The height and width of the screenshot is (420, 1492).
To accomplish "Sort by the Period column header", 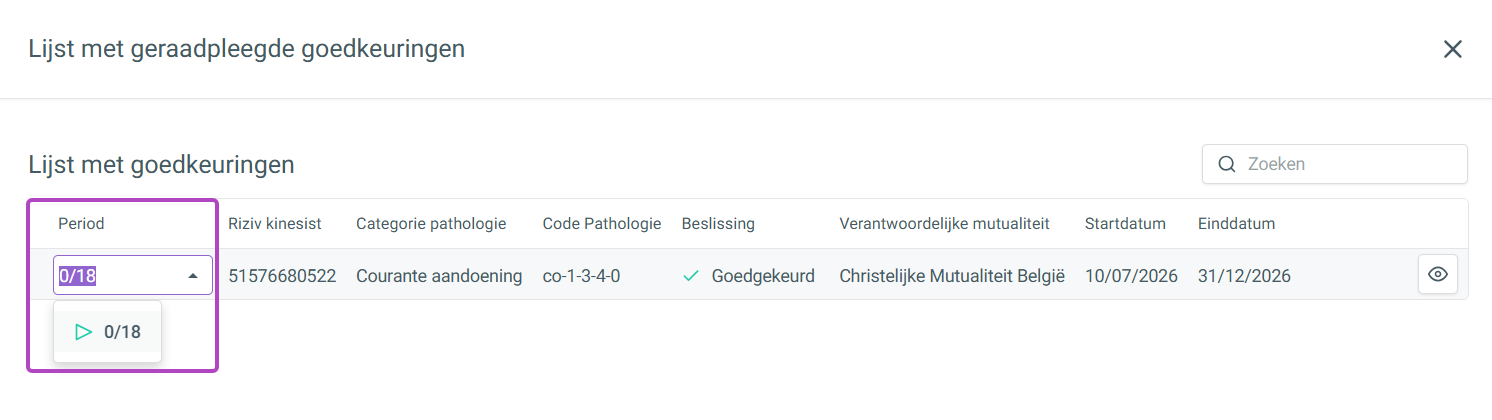I will 81,223.
